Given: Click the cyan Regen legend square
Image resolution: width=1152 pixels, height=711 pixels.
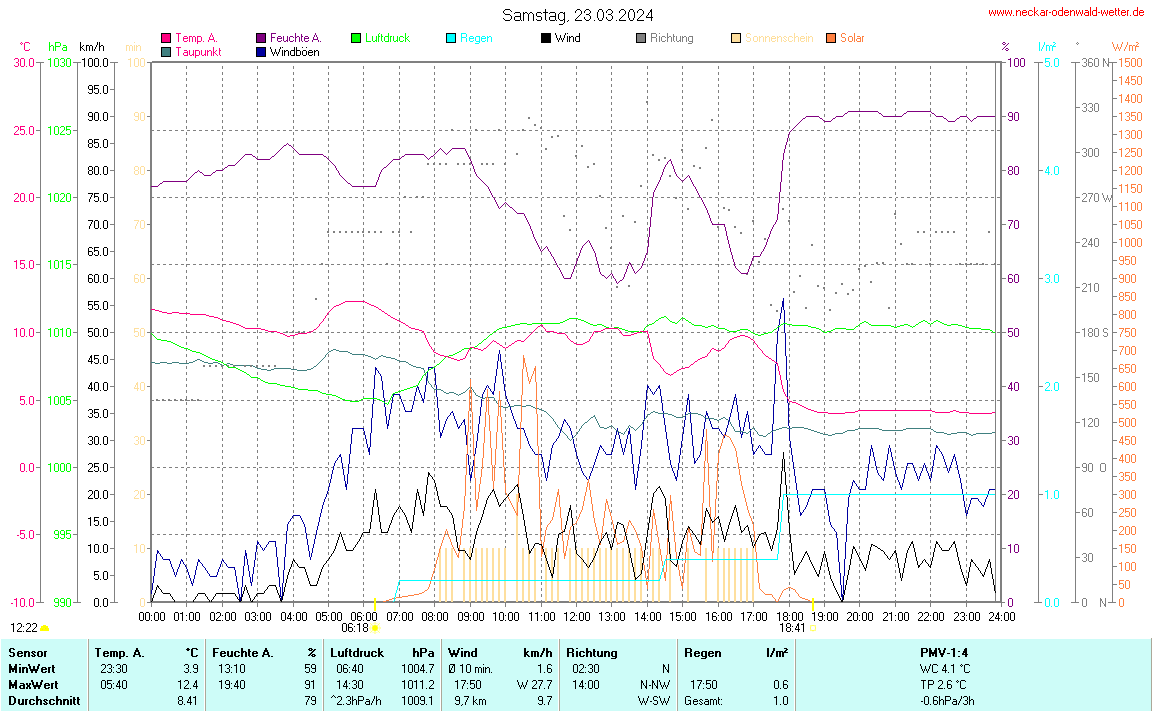Looking at the screenshot, I should pos(451,39).
